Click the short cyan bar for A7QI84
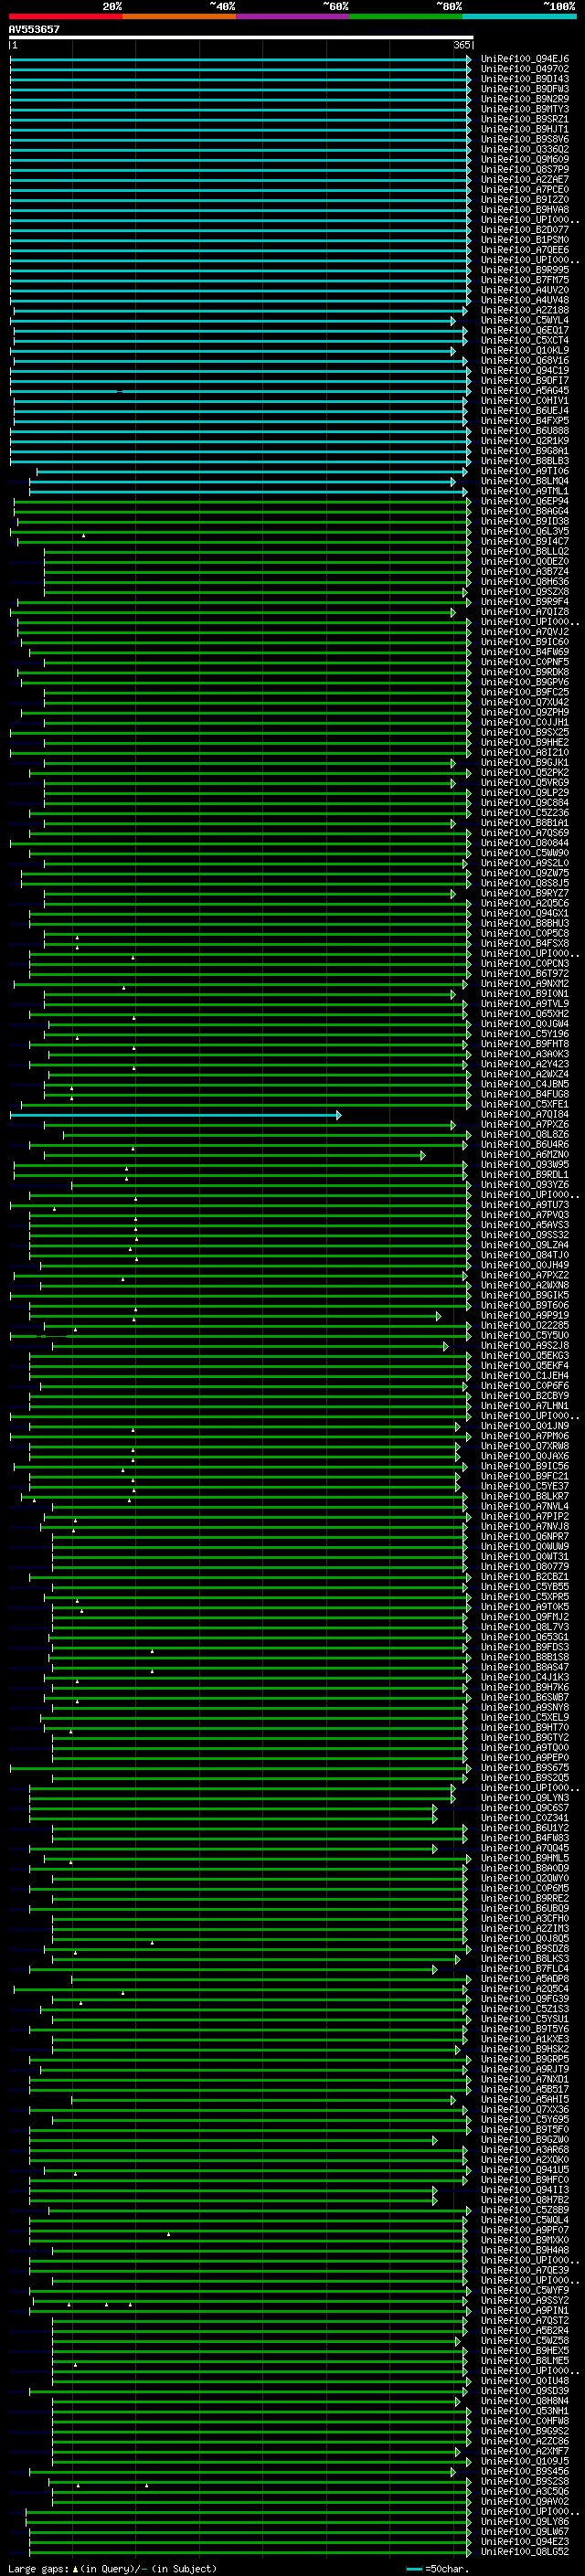 pyautogui.click(x=176, y=1115)
